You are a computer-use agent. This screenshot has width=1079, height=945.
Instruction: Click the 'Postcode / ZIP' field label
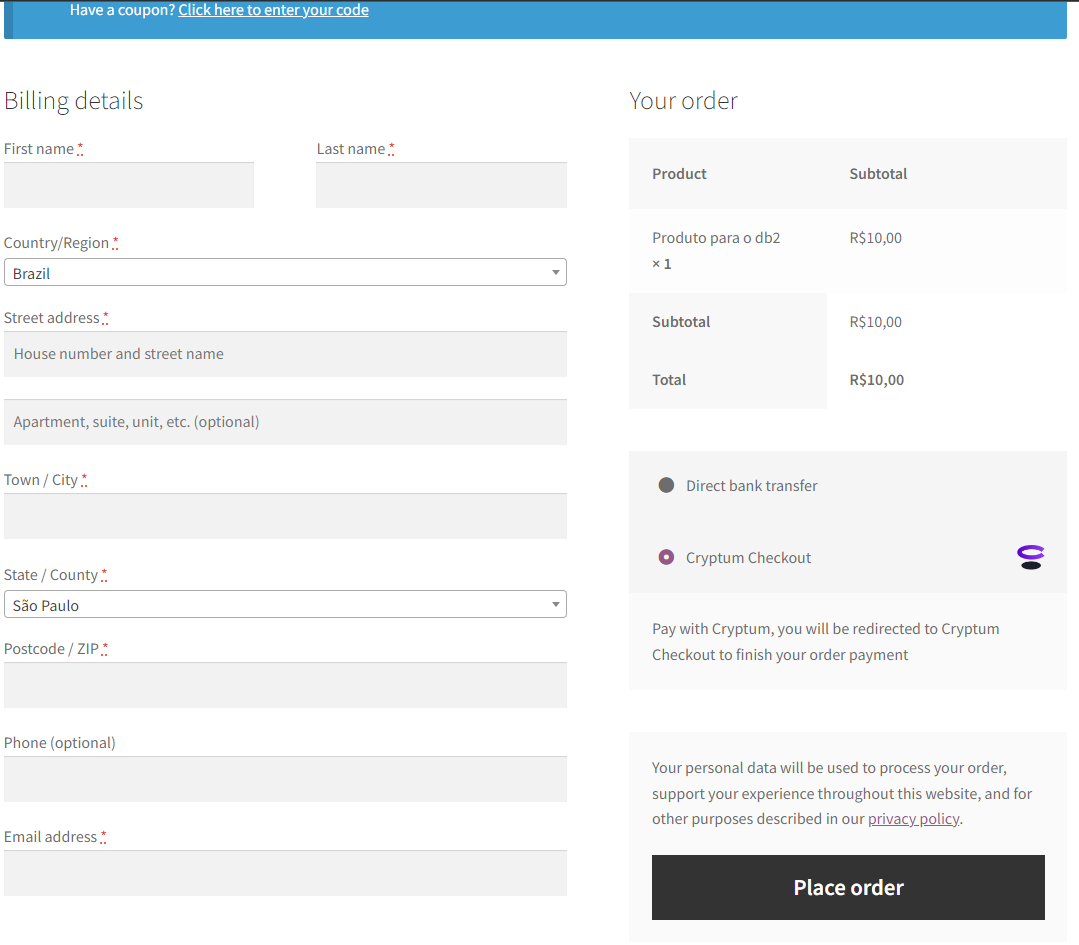coord(52,649)
